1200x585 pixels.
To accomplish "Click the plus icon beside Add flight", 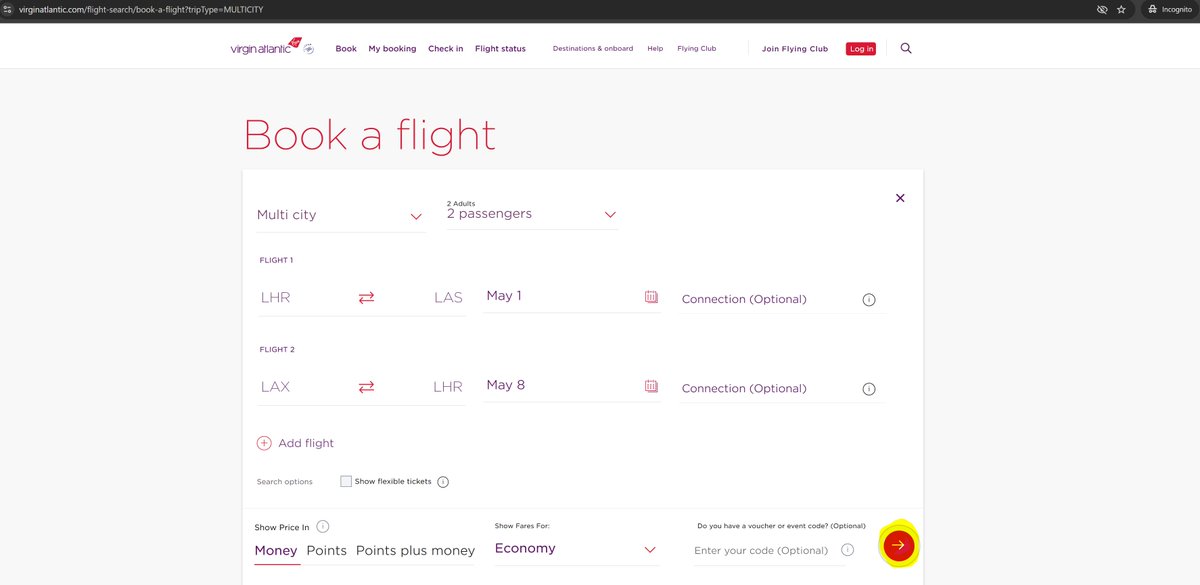I will click(x=264, y=443).
